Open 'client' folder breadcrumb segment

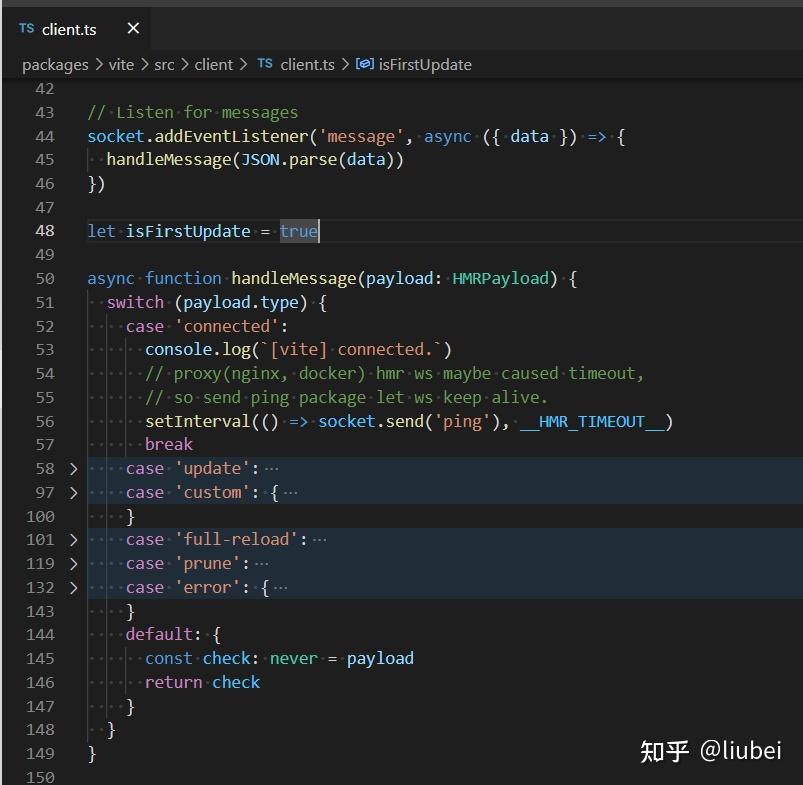tap(214, 65)
